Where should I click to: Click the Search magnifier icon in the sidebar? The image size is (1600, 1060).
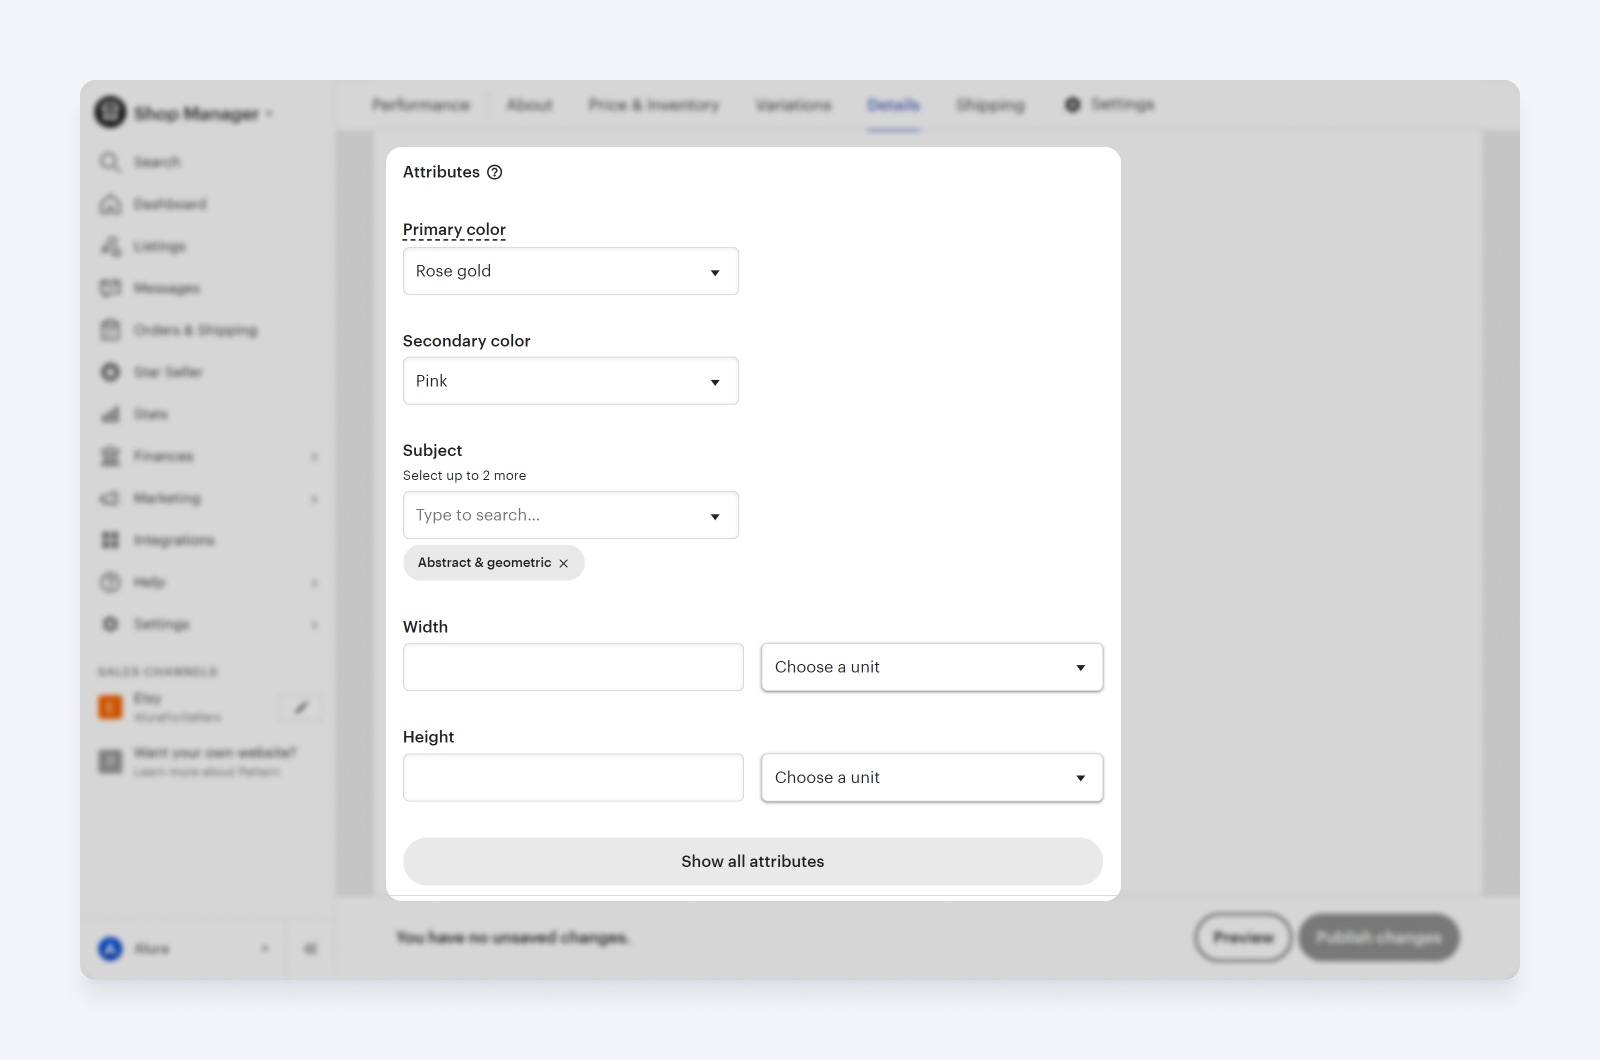coord(110,162)
